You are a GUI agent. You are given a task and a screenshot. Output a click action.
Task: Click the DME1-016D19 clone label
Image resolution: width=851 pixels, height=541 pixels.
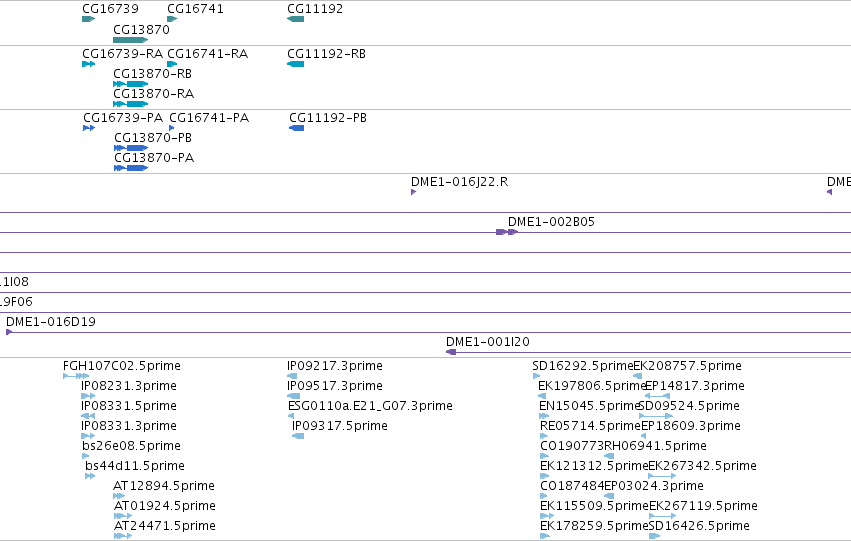click(51, 322)
